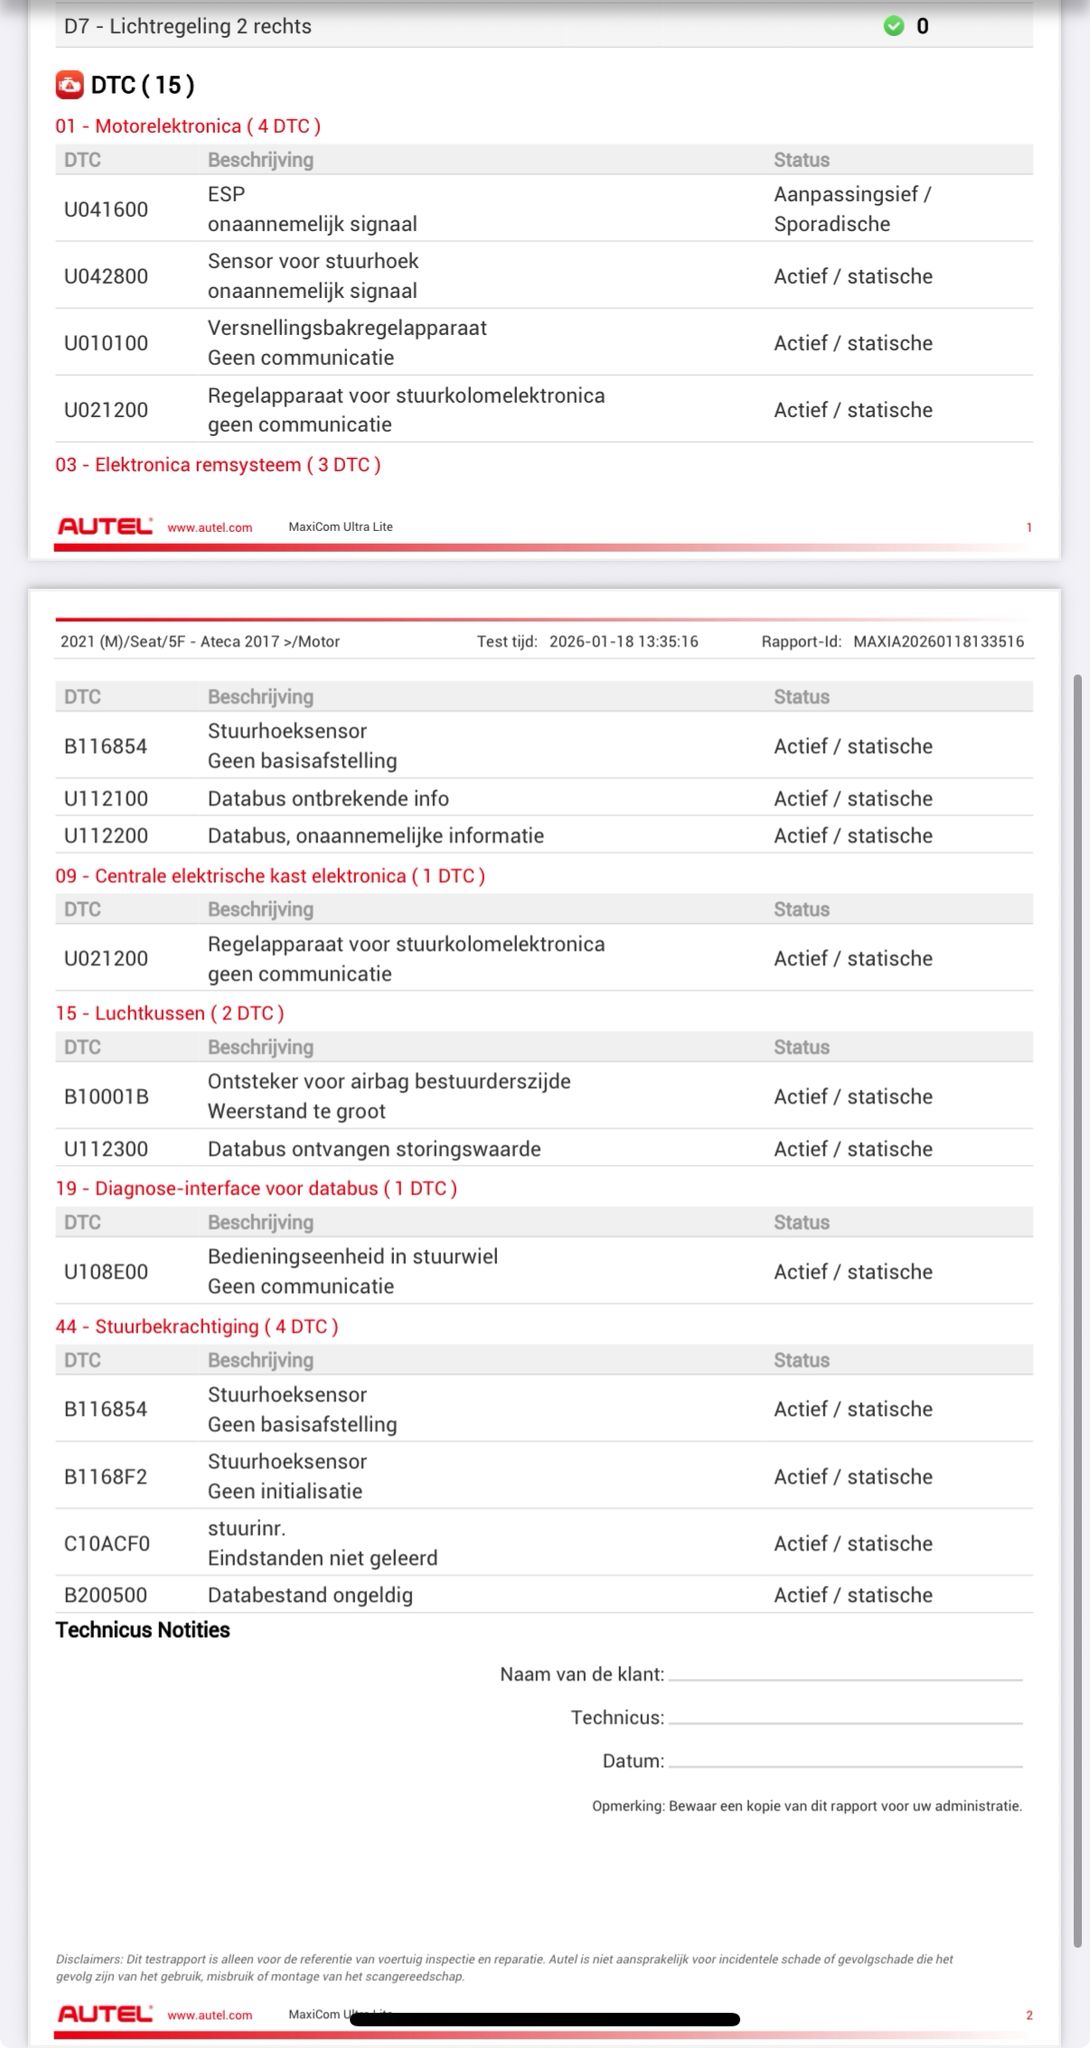The image size is (1090, 2048).
Task: Click fault code U041600 in Motorelektronica
Action: pos(106,209)
